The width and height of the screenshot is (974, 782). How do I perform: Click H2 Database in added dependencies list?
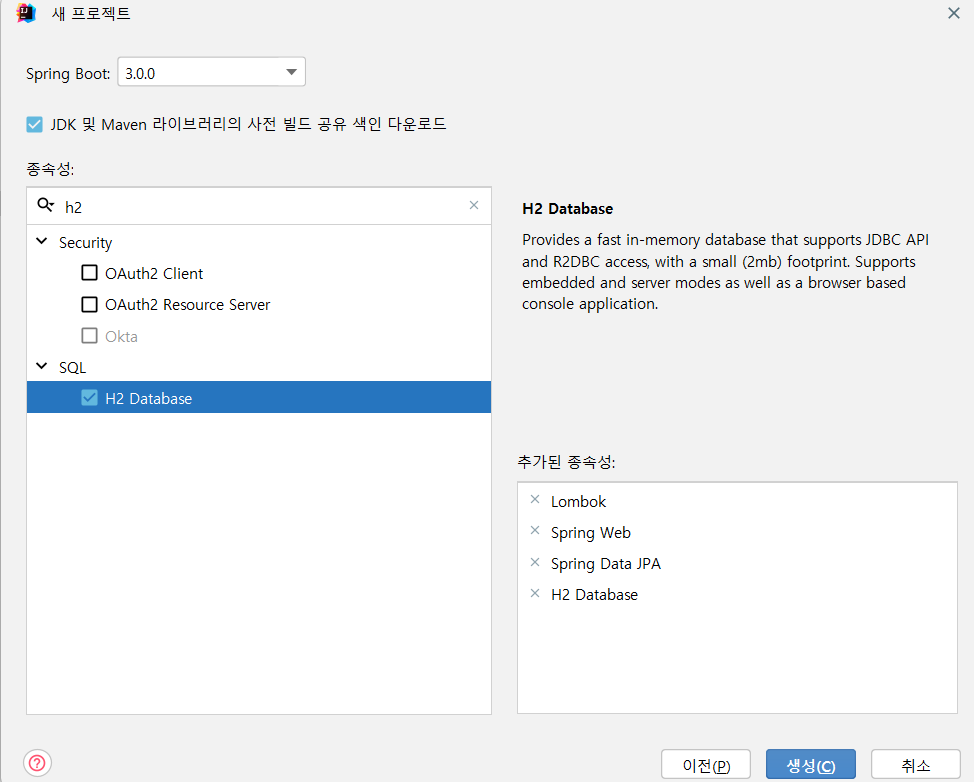(x=594, y=594)
